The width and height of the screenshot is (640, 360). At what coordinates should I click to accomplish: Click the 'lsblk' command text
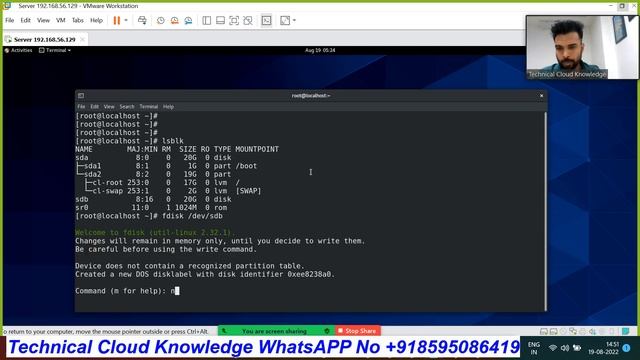[x=173, y=141]
